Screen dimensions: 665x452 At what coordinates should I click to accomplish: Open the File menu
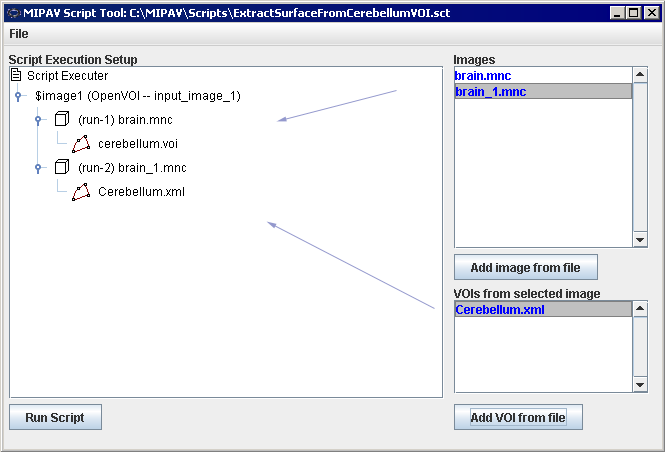tap(19, 33)
